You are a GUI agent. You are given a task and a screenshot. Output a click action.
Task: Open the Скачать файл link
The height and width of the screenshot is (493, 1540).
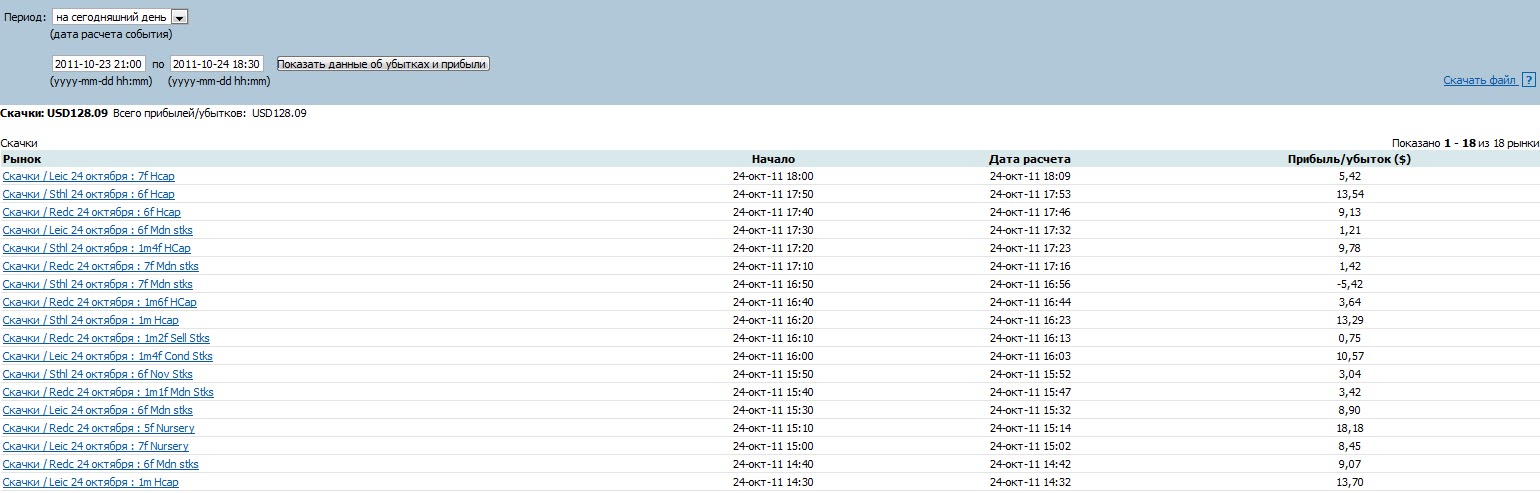1480,80
